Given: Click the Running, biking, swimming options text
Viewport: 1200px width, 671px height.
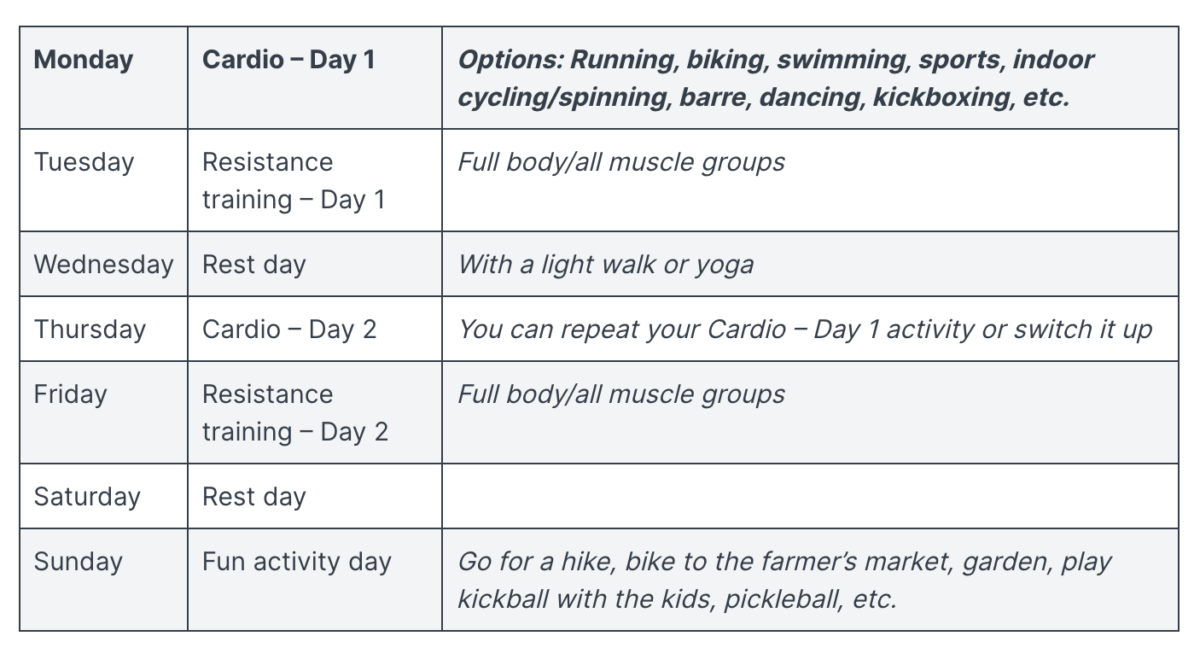Looking at the screenshot, I should pyautogui.click(x=775, y=79).
